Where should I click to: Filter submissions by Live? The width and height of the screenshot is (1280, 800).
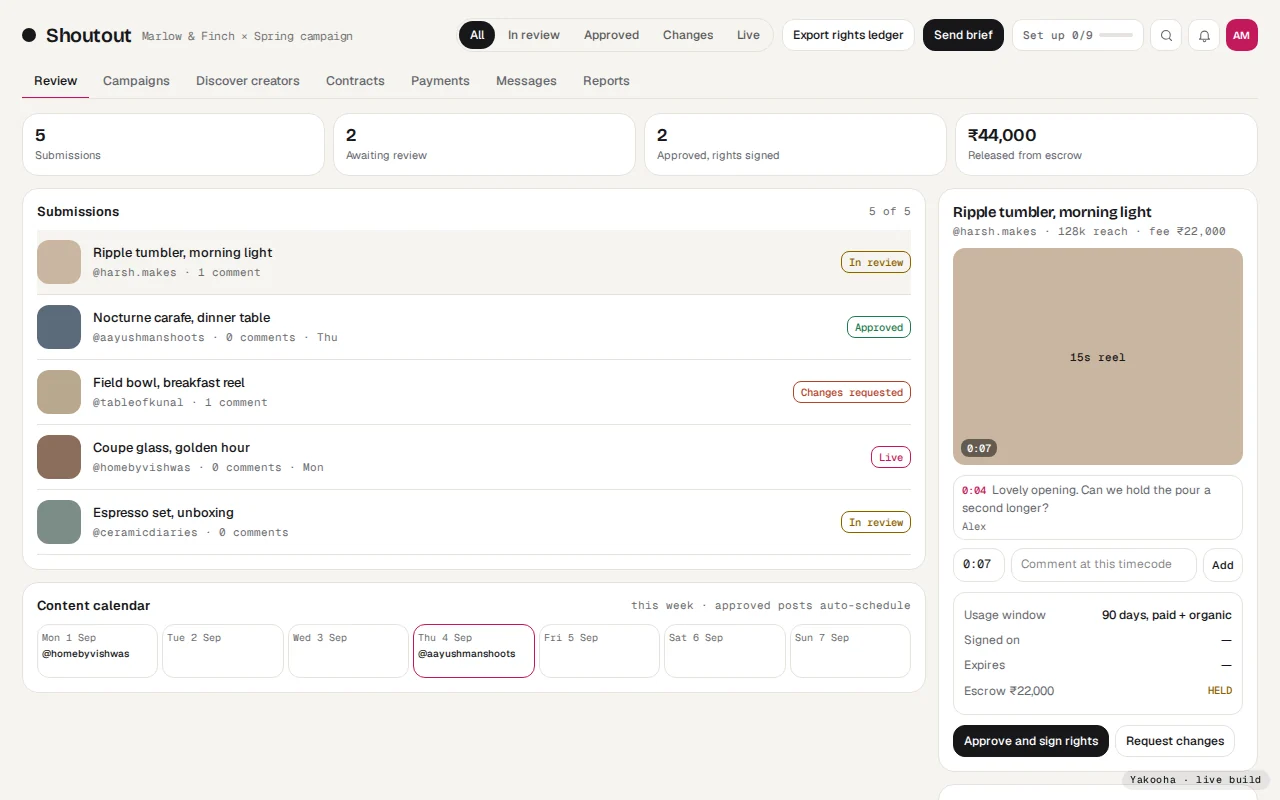pyautogui.click(x=749, y=35)
